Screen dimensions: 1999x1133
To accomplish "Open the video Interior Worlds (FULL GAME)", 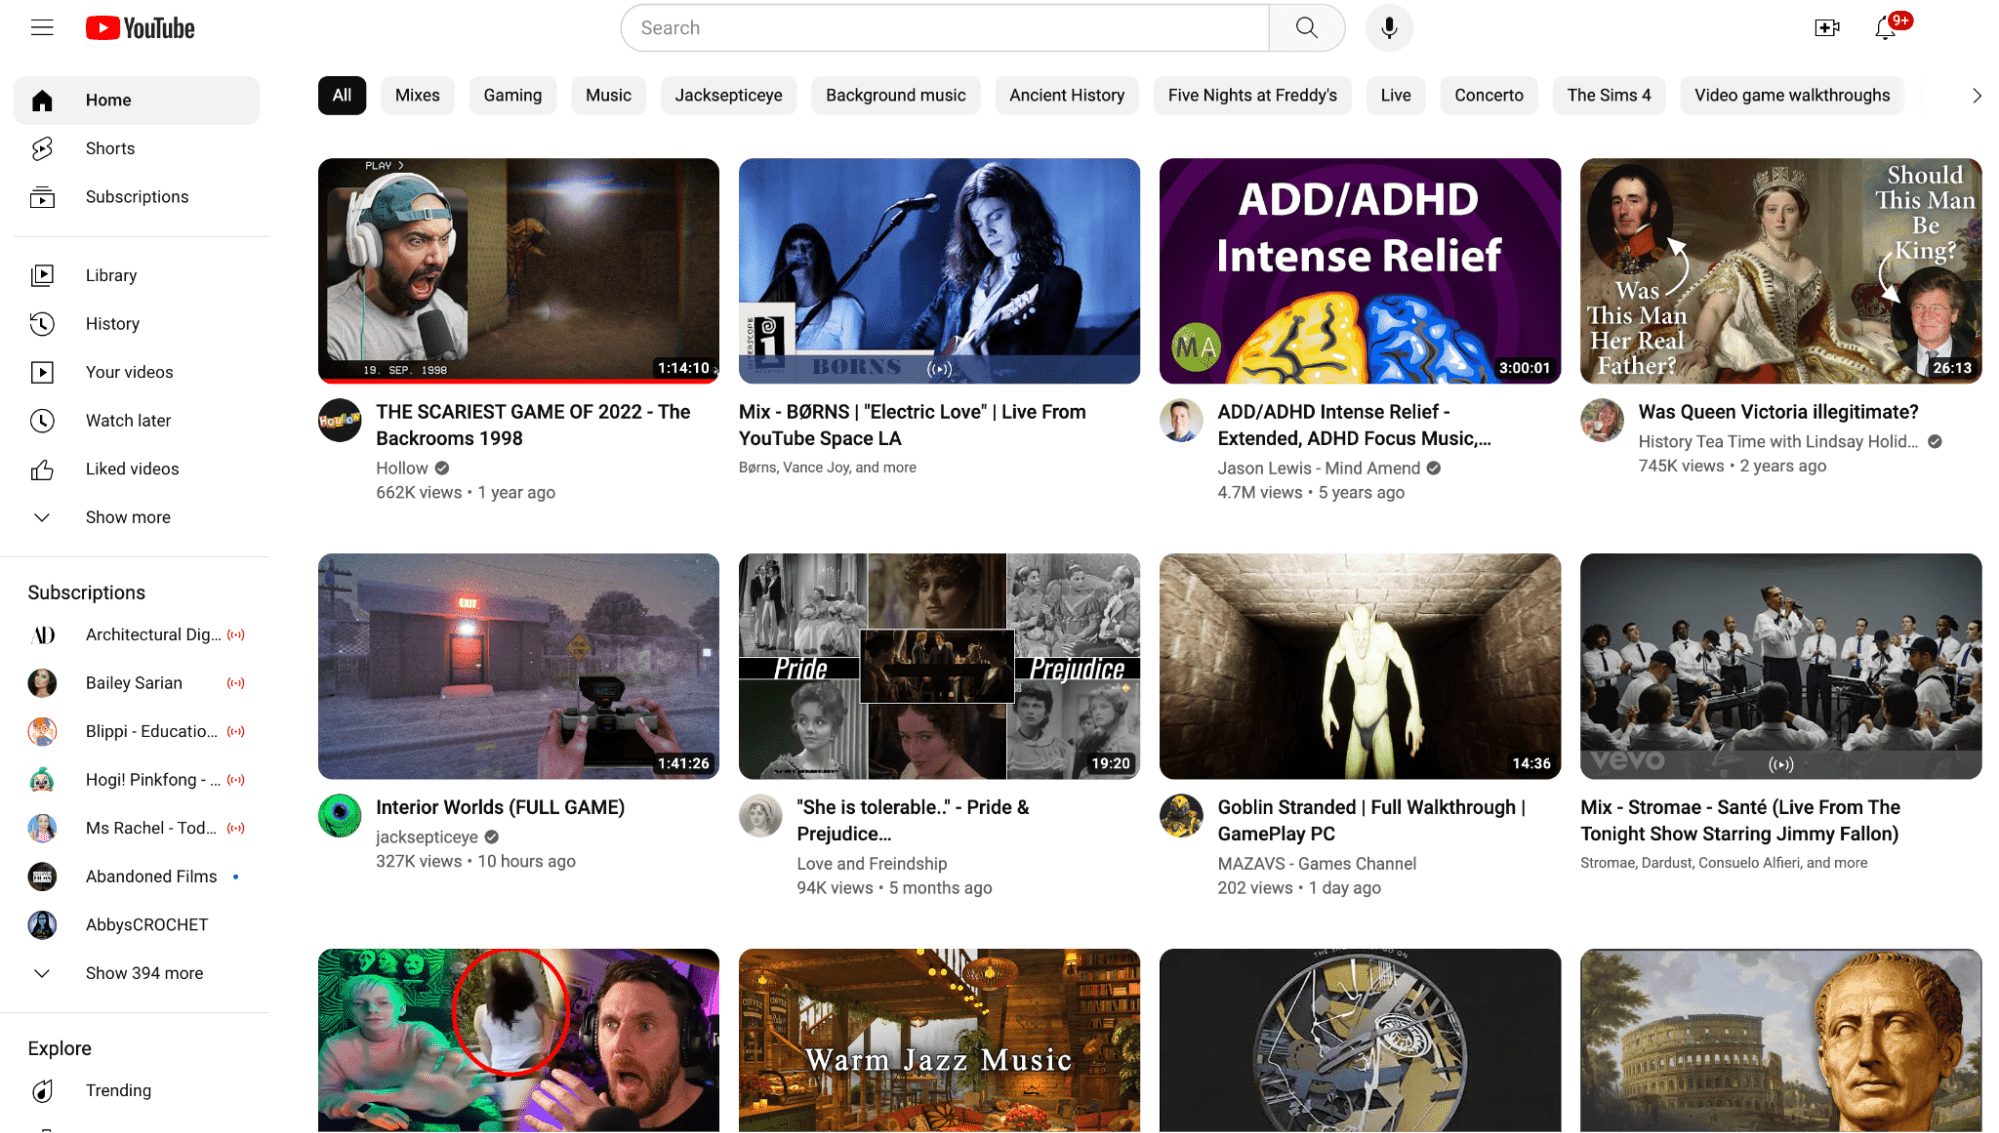I will coord(500,807).
